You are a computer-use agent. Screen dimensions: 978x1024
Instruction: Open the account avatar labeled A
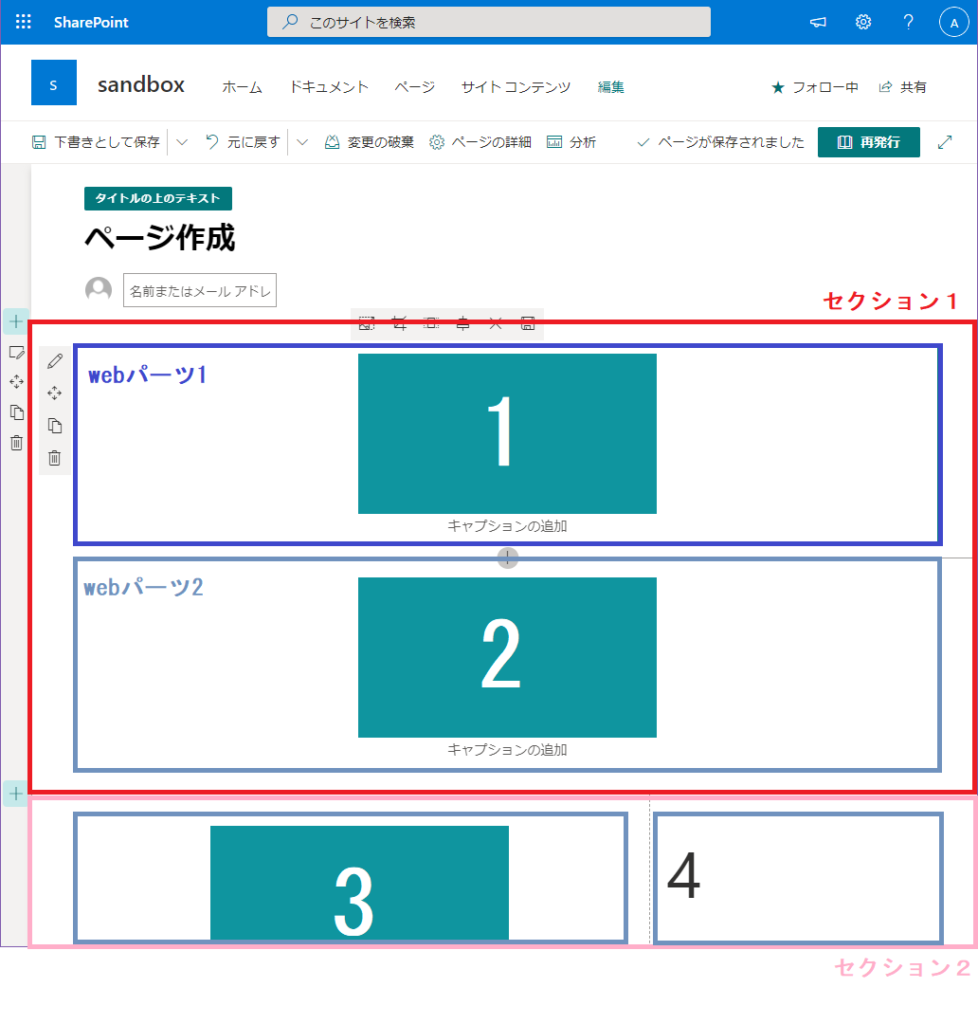tap(953, 23)
